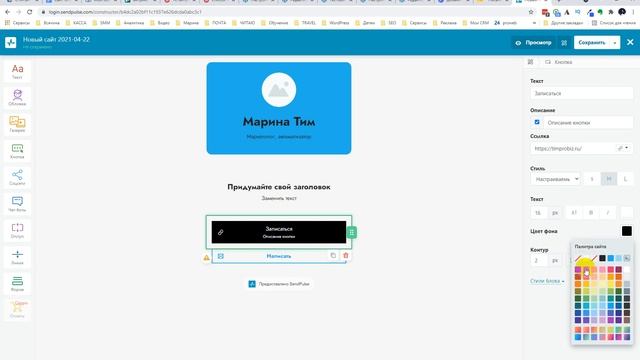Click the envelope icon in Написать row
The width and height of the screenshot is (640, 360).
tap(221, 256)
